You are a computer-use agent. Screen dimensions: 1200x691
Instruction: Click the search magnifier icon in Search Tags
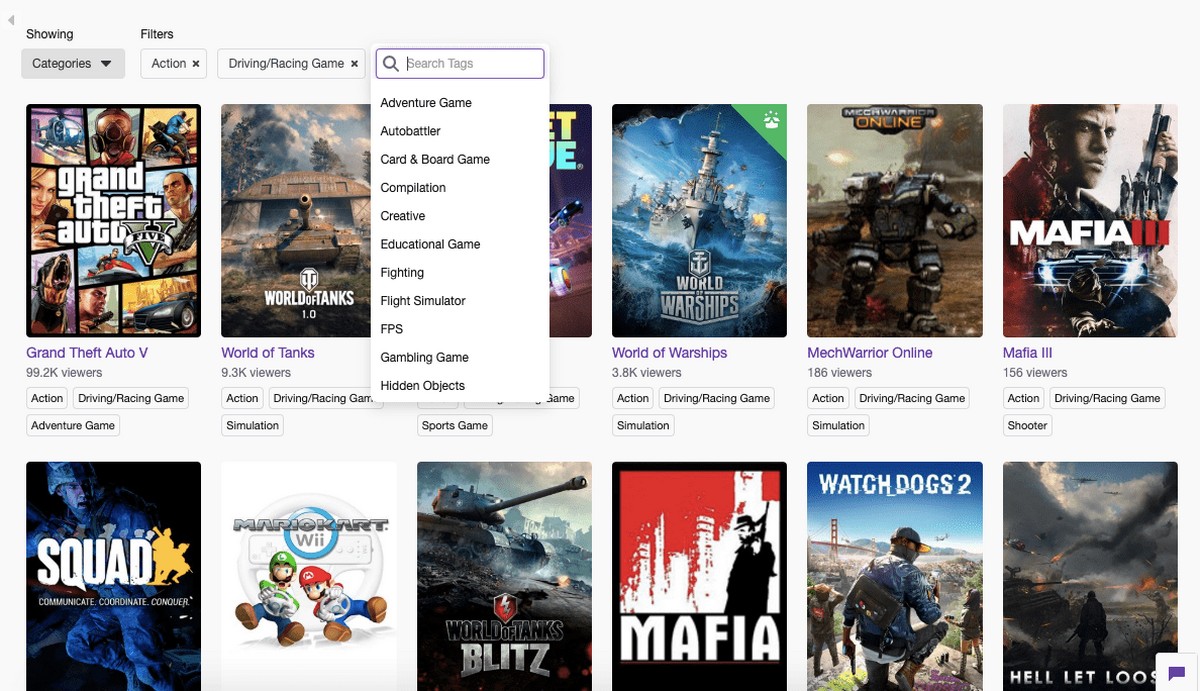(390, 63)
